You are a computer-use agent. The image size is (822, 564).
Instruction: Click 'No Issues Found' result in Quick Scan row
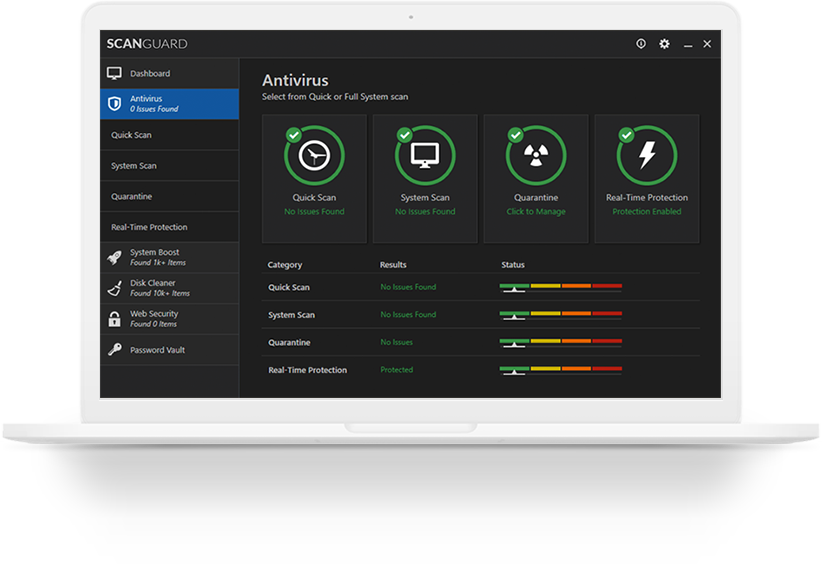tap(408, 287)
